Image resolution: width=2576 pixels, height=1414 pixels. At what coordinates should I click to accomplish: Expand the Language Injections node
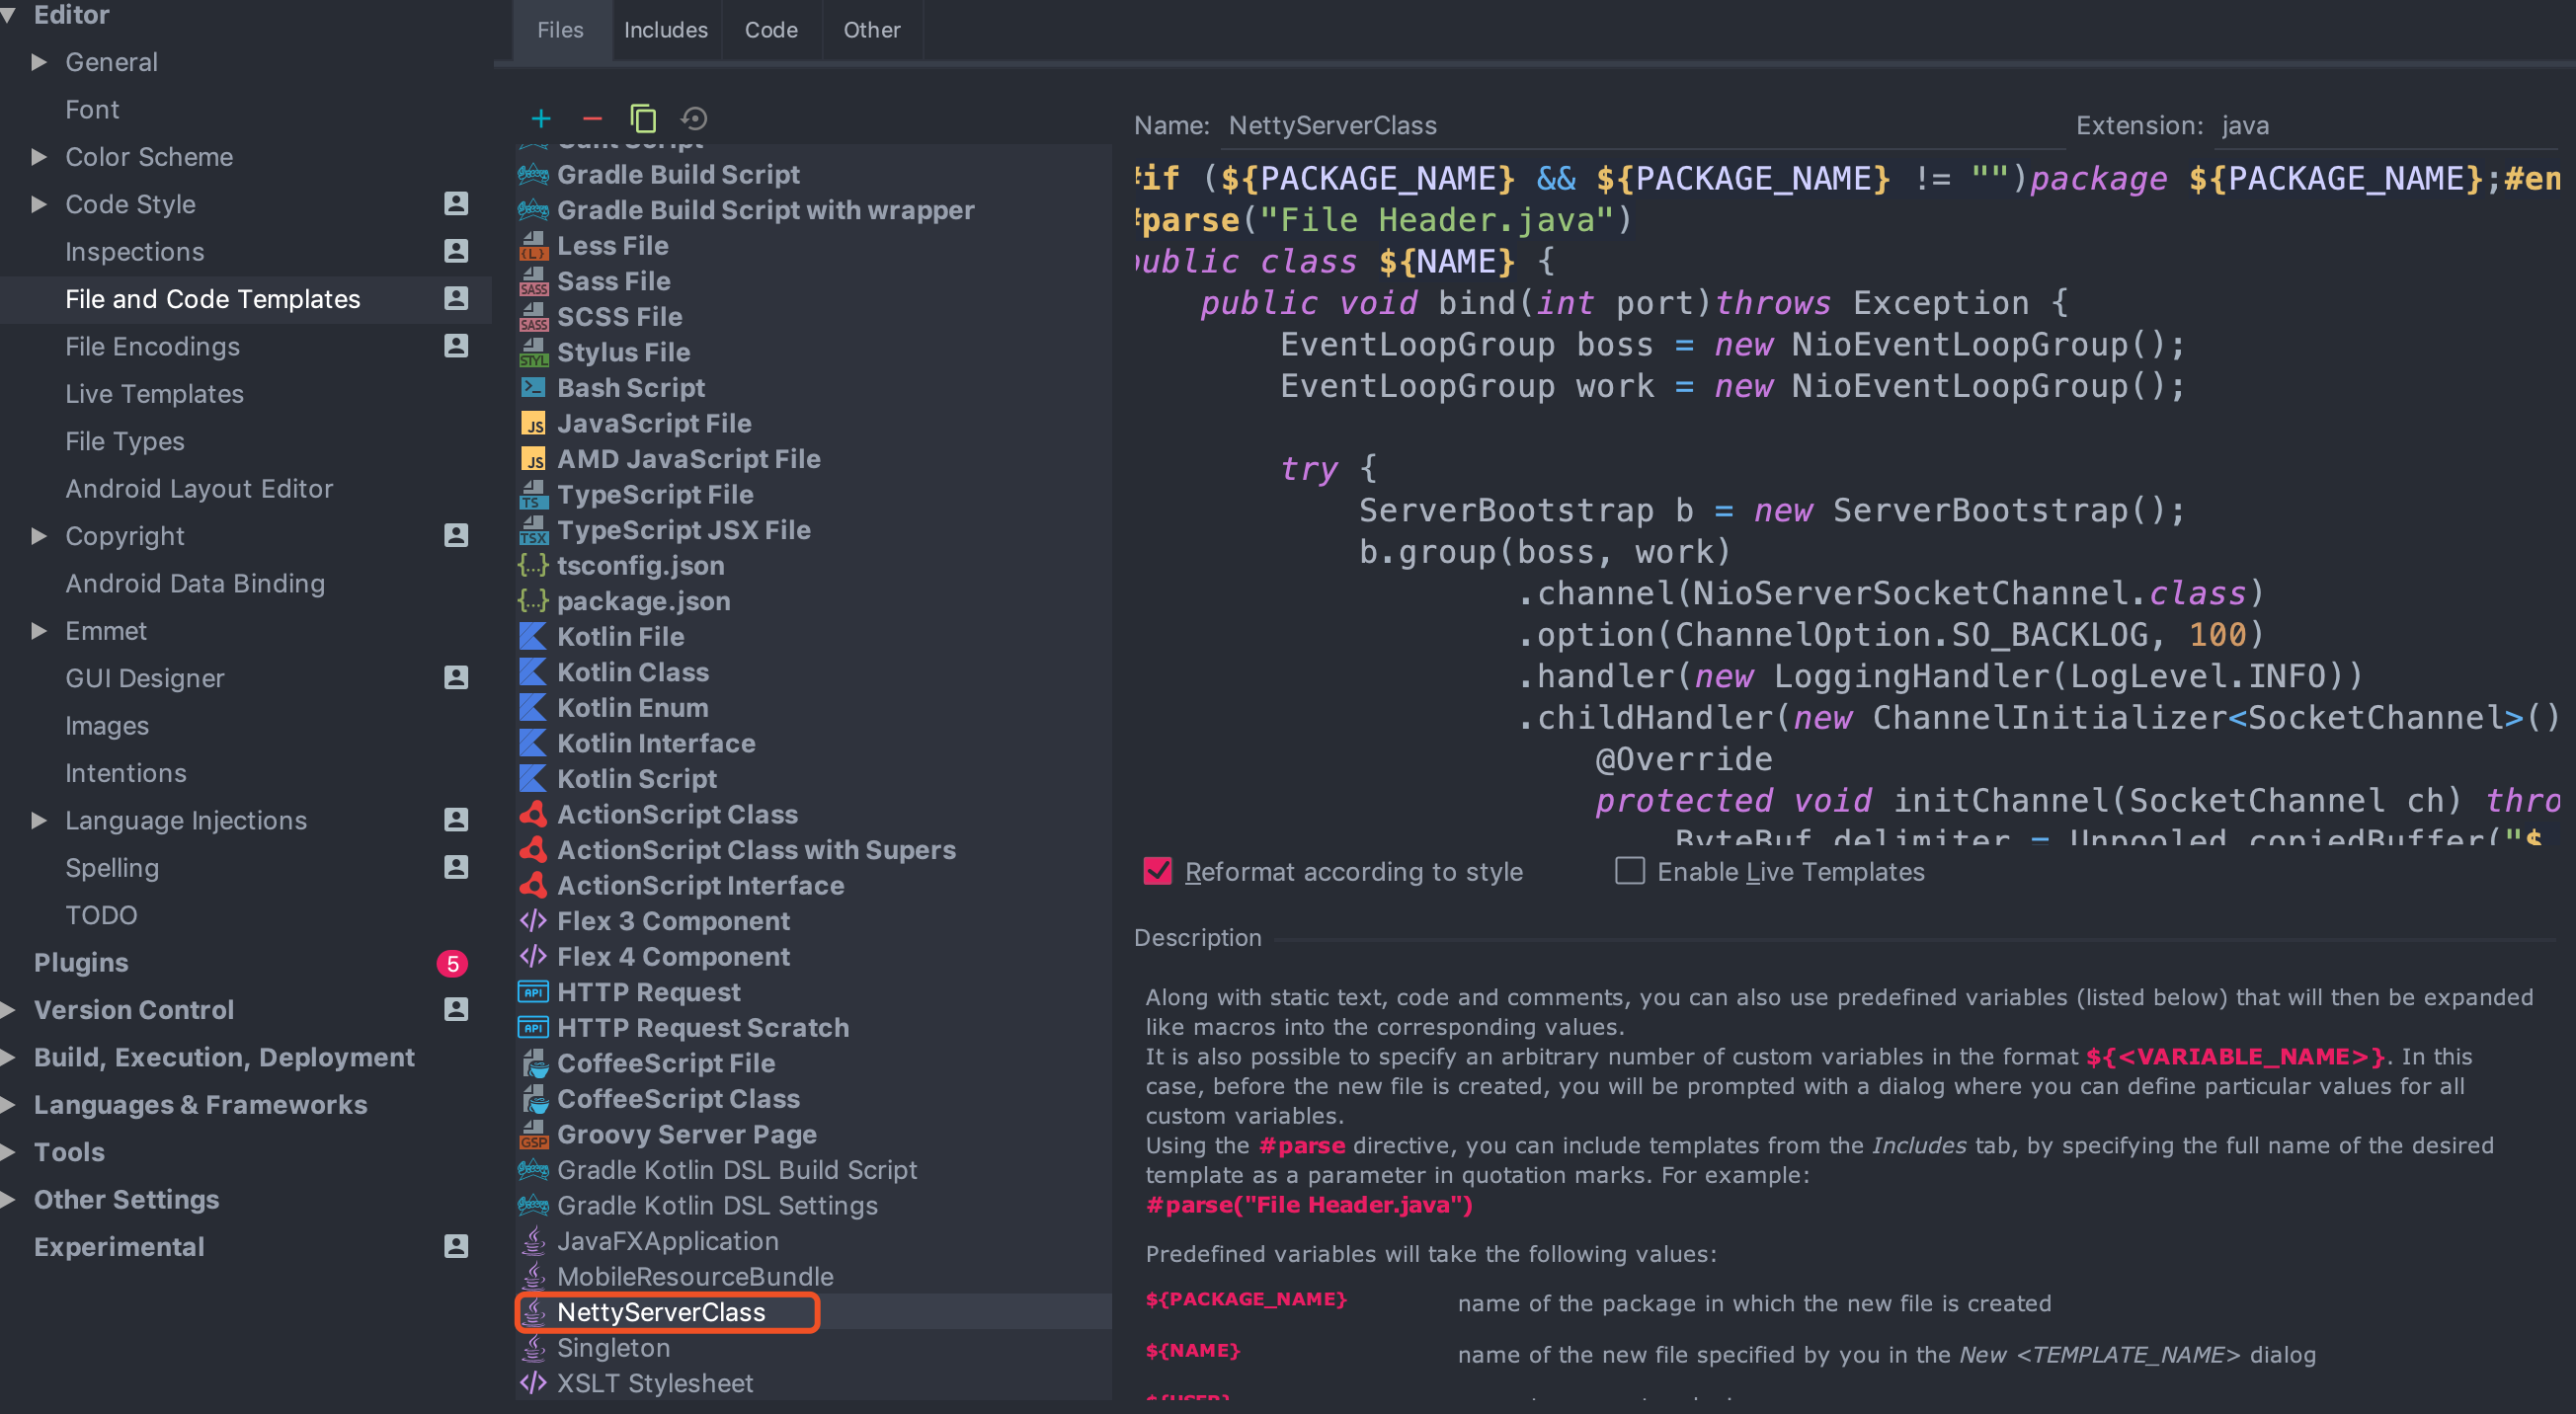click(x=39, y=820)
